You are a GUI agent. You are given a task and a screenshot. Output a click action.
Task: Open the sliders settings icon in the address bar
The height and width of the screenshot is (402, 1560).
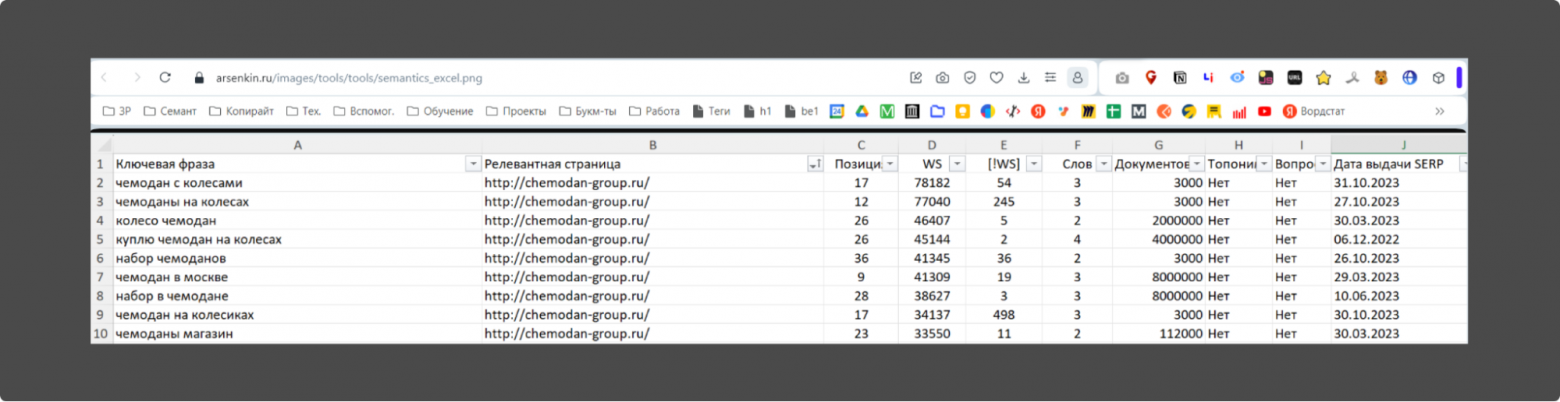[x=1050, y=77]
